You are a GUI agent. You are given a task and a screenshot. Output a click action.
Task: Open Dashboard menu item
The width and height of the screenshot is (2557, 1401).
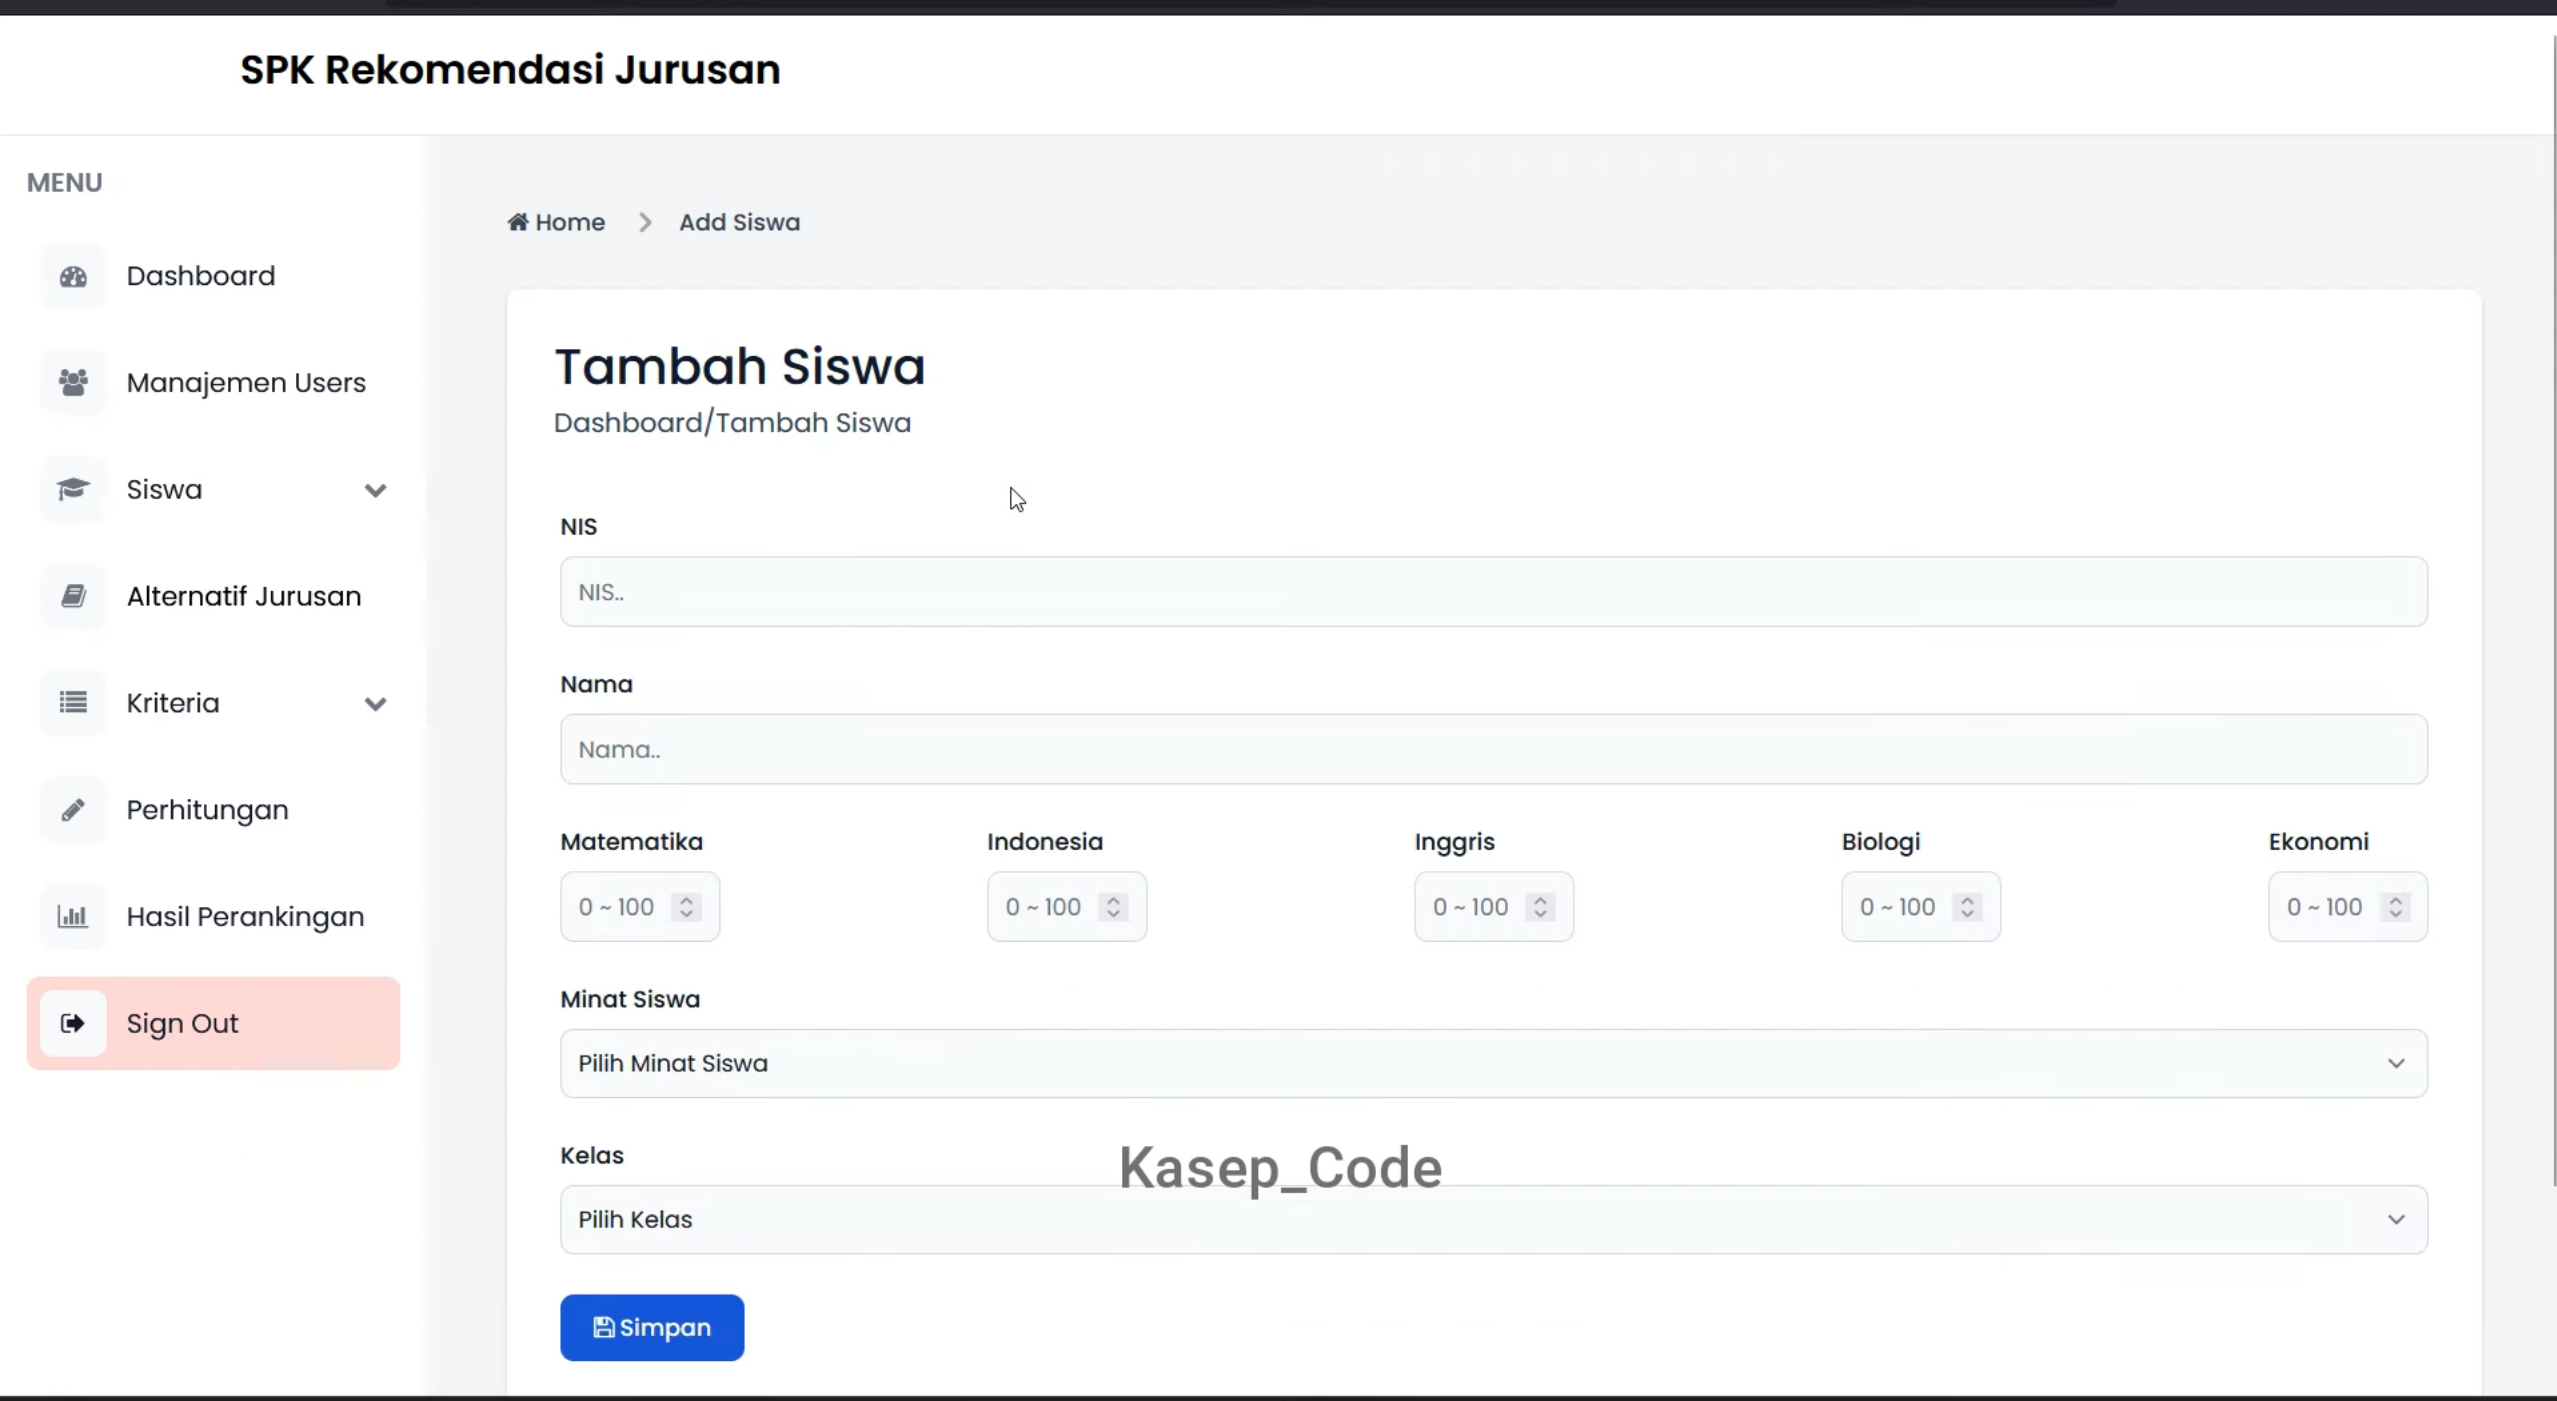214,276
